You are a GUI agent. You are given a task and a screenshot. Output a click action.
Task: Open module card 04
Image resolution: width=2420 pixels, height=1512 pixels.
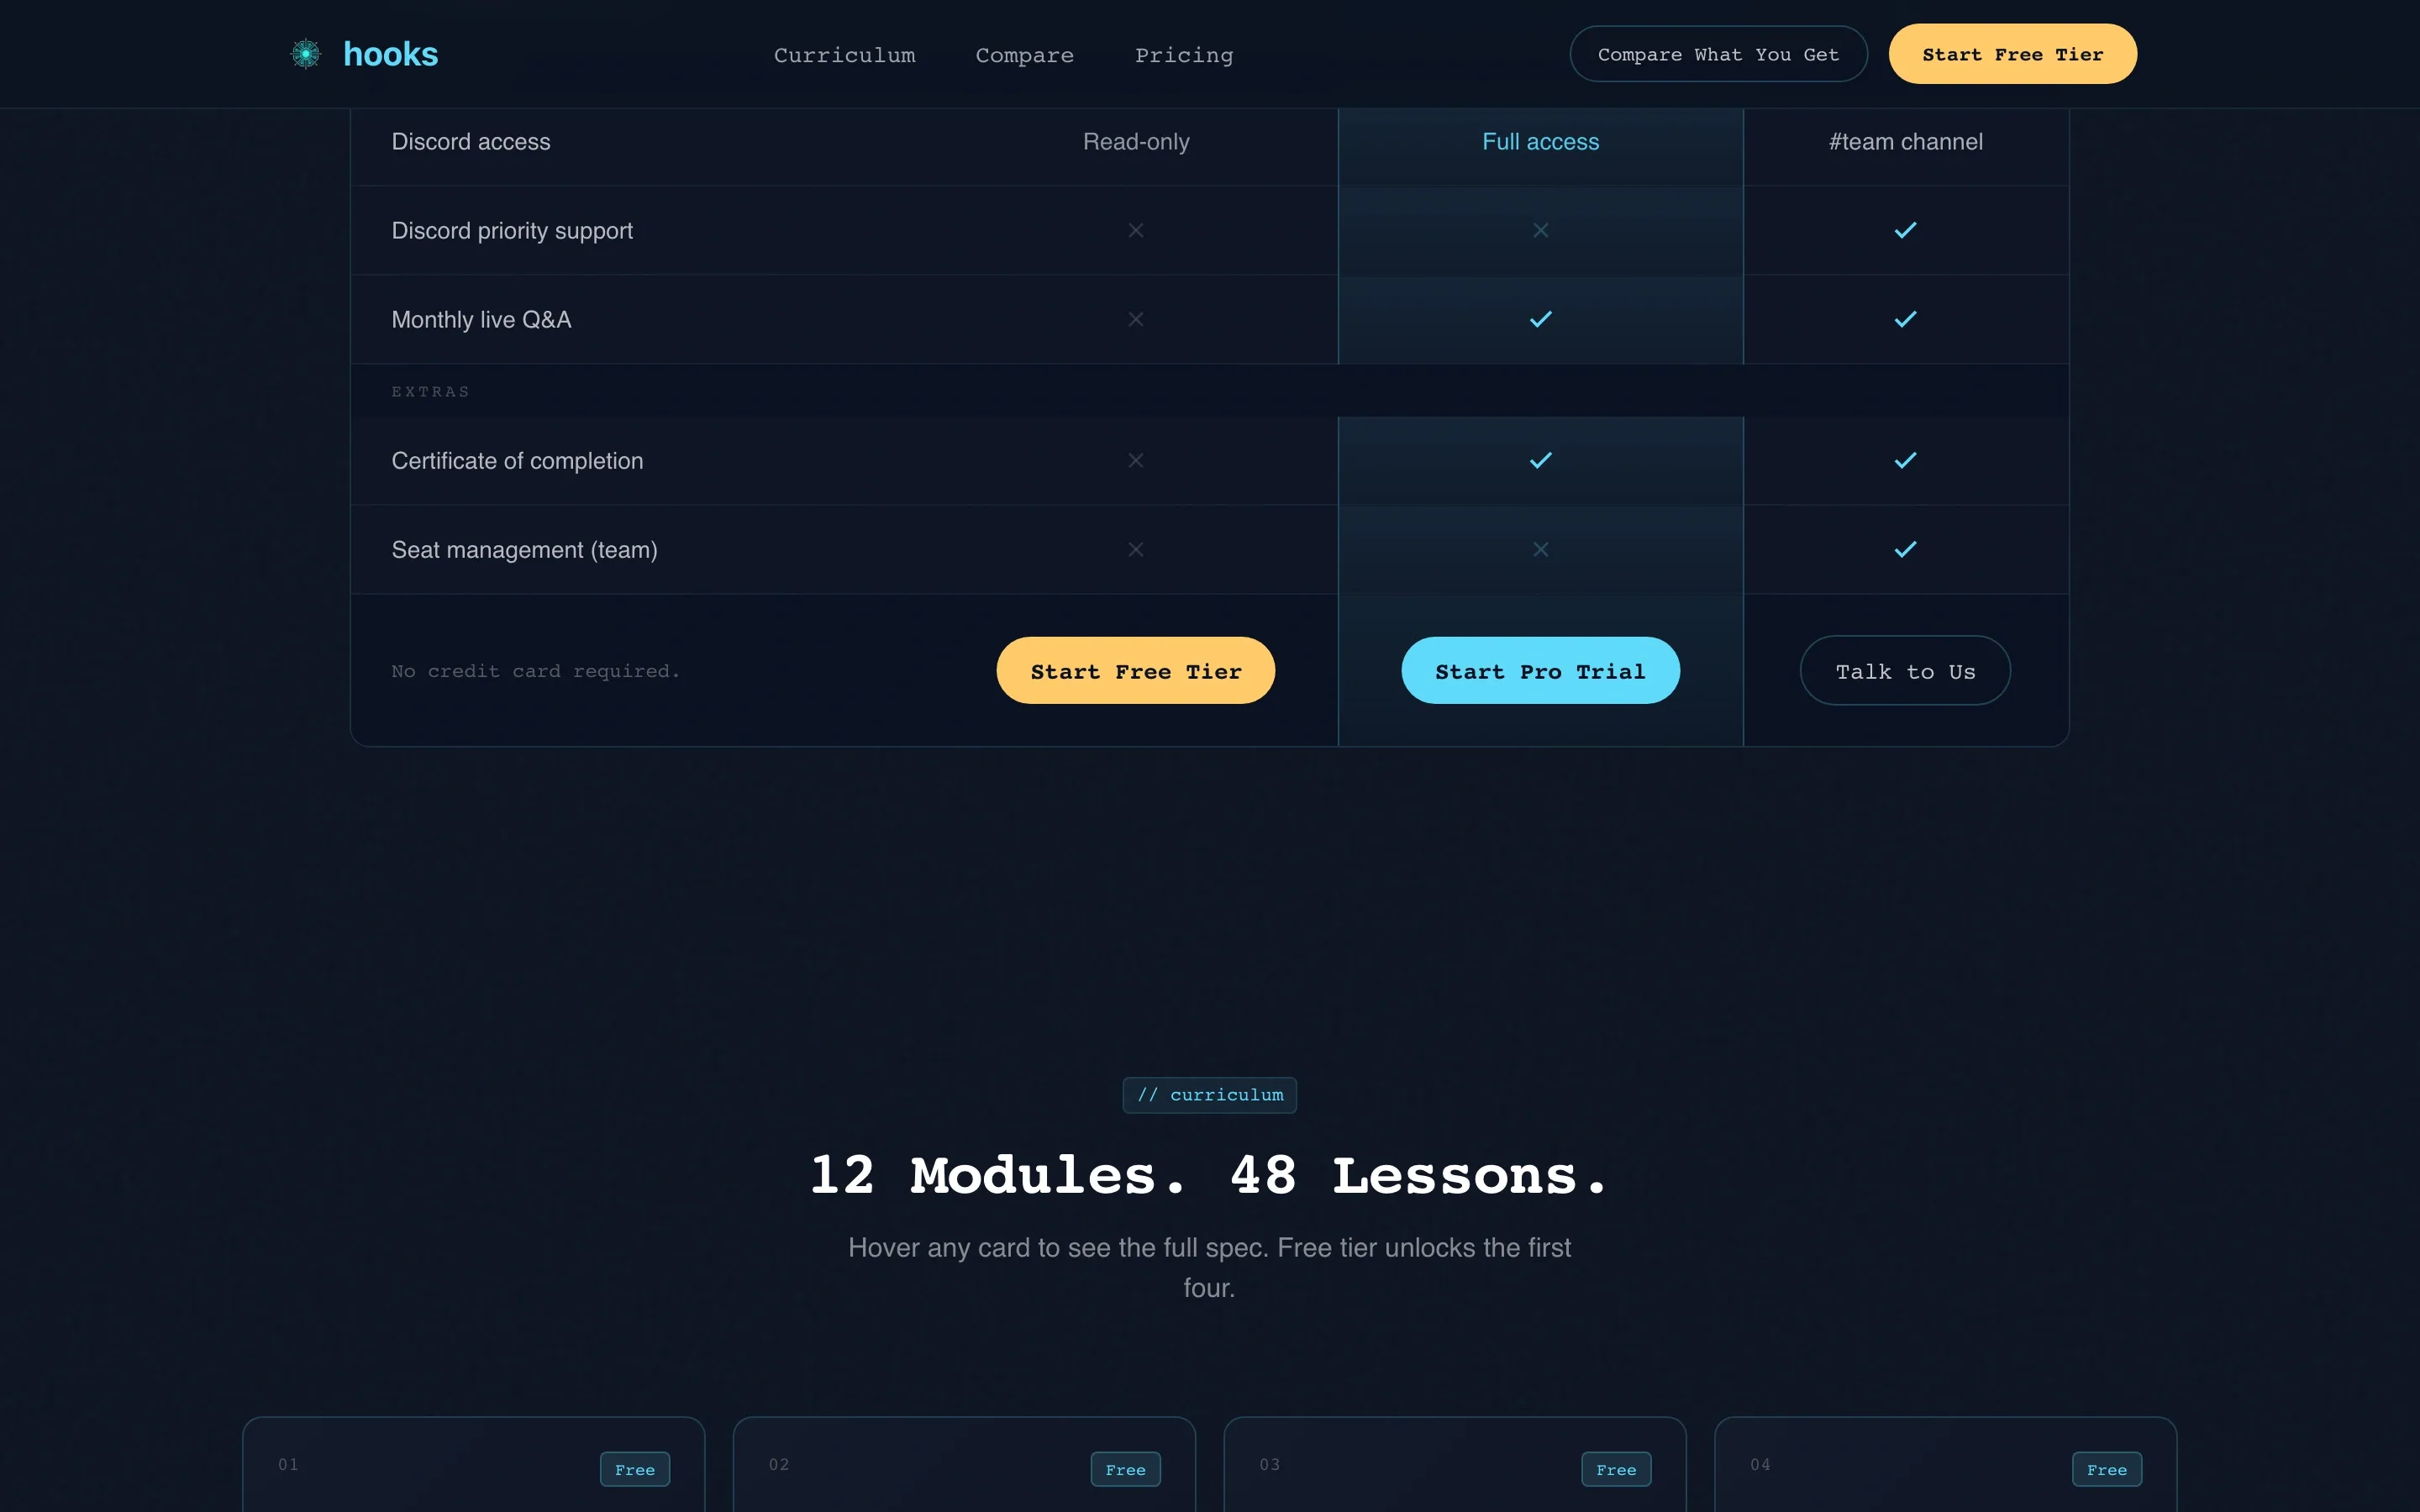pyautogui.click(x=1945, y=1464)
